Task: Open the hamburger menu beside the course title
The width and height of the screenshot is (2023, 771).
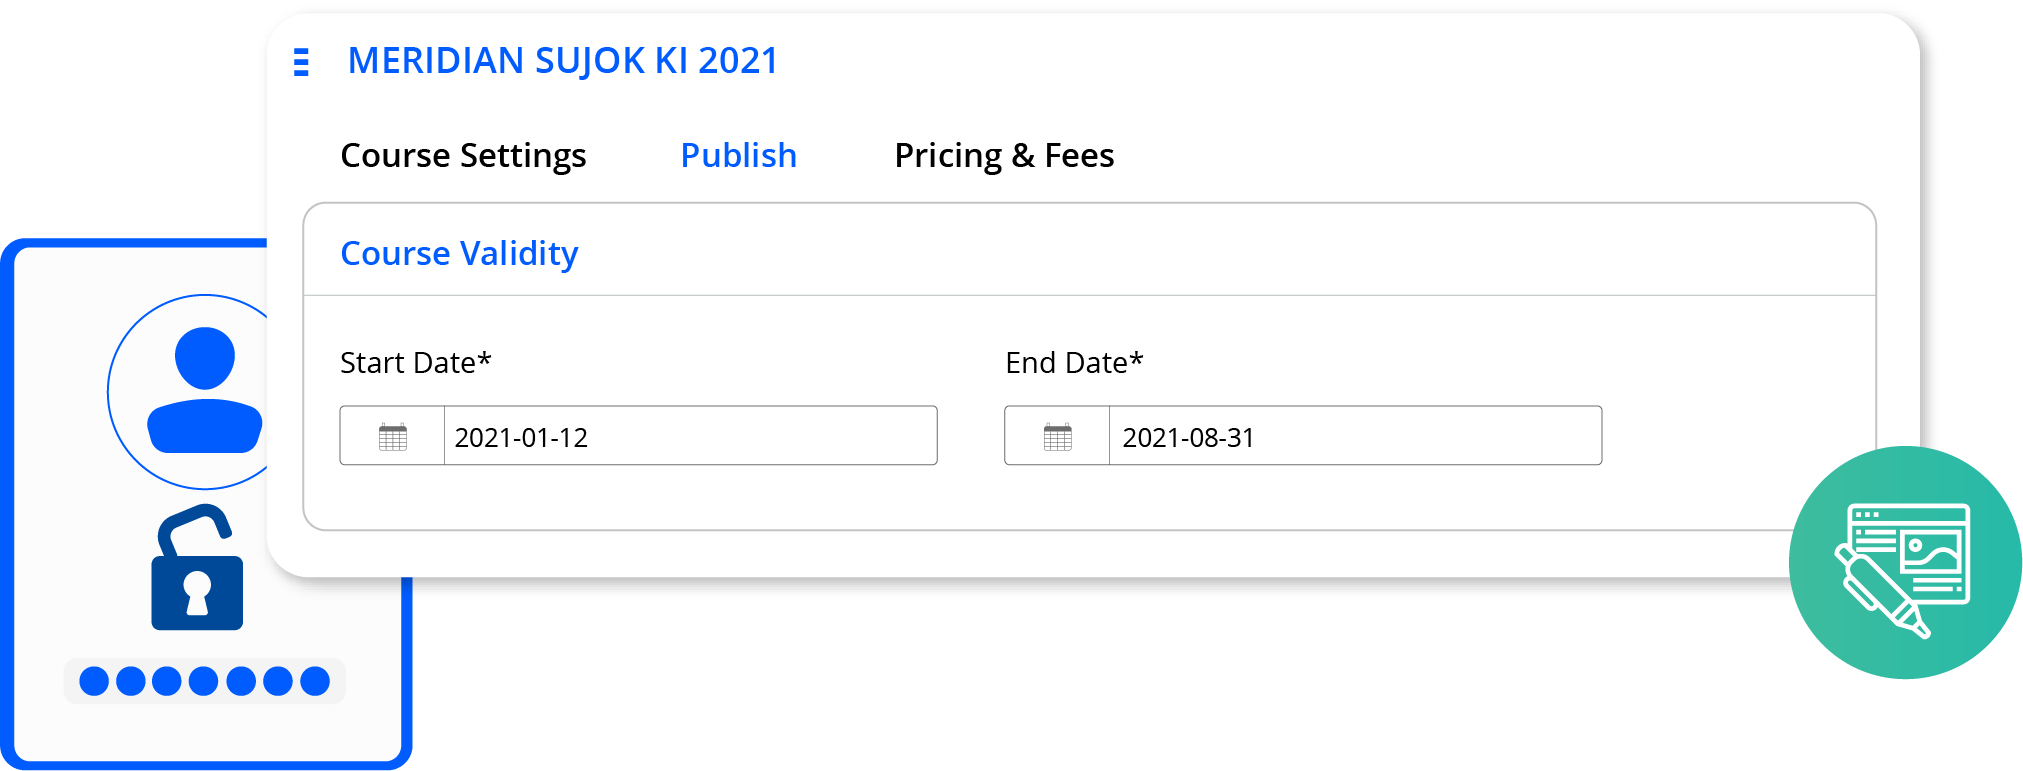Action: (301, 62)
